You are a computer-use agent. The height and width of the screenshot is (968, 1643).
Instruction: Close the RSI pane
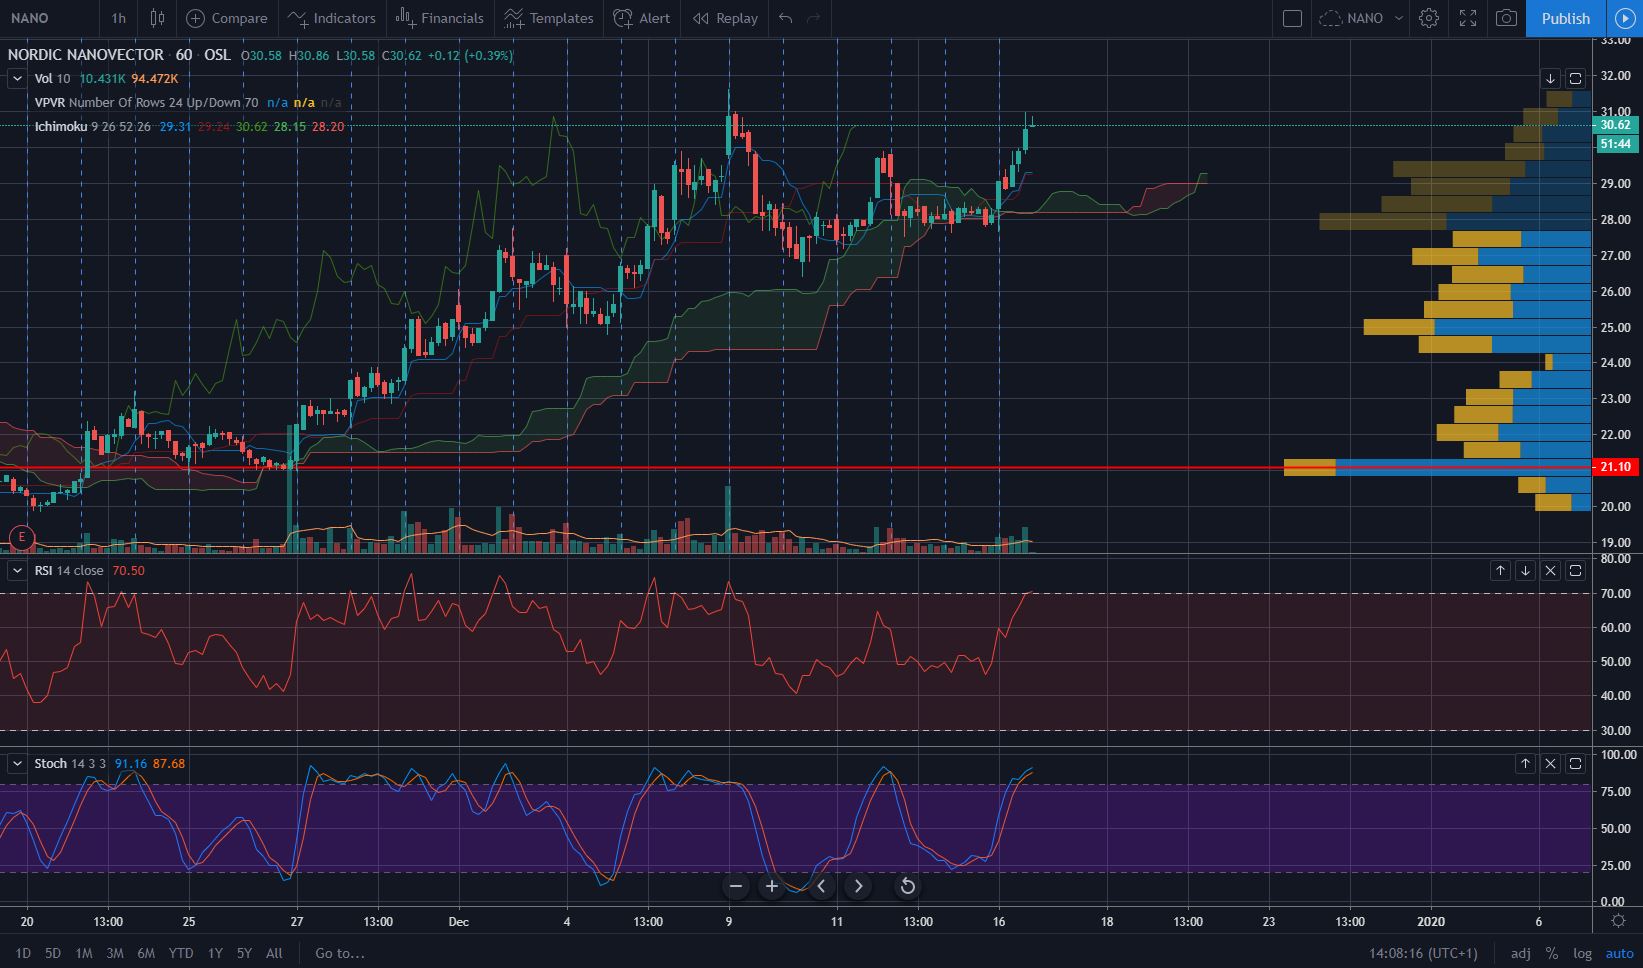click(1550, 570)
